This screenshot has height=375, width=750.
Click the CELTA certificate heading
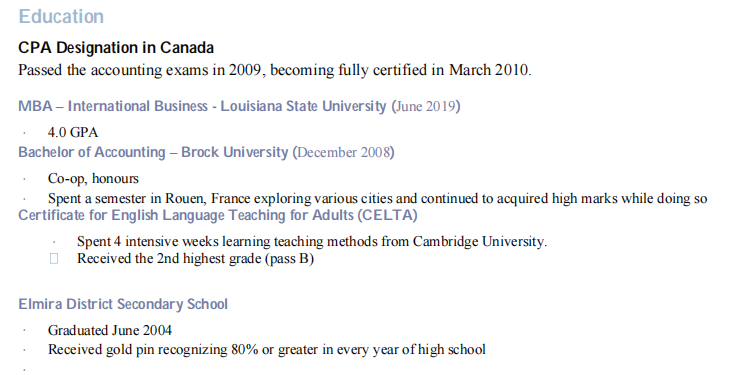tap(218, 216)
